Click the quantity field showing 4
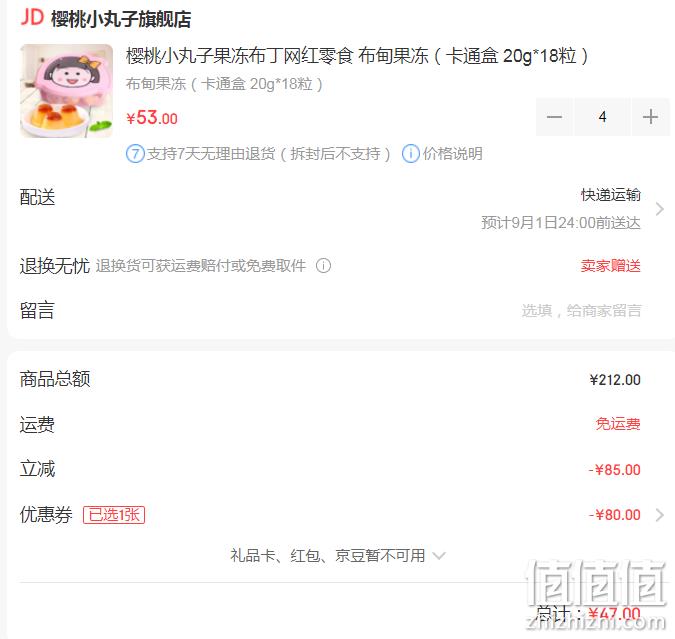Viewport: 675px width, 639px height. coord(602,117)
